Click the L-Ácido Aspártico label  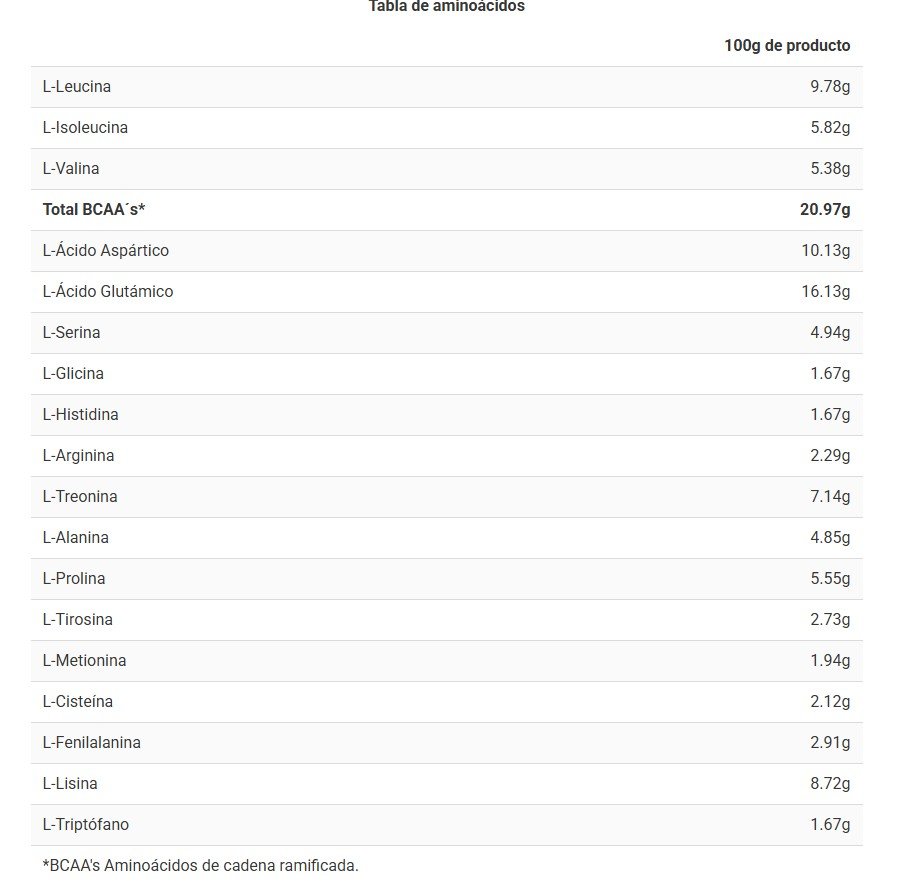click(x=106, y=251)
